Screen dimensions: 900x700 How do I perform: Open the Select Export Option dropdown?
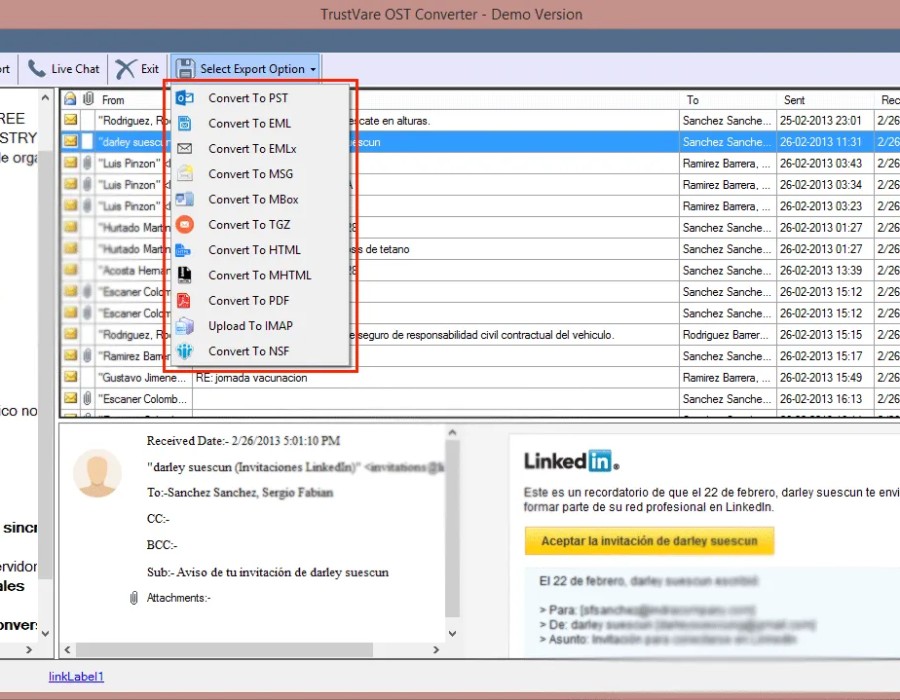tap(246, 69)
